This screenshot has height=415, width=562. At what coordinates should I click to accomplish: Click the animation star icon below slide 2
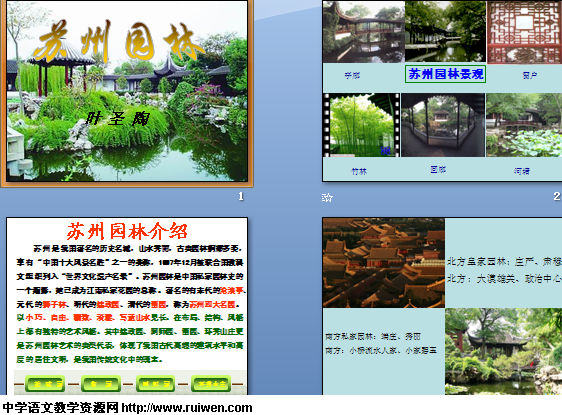tap(327, 197)
